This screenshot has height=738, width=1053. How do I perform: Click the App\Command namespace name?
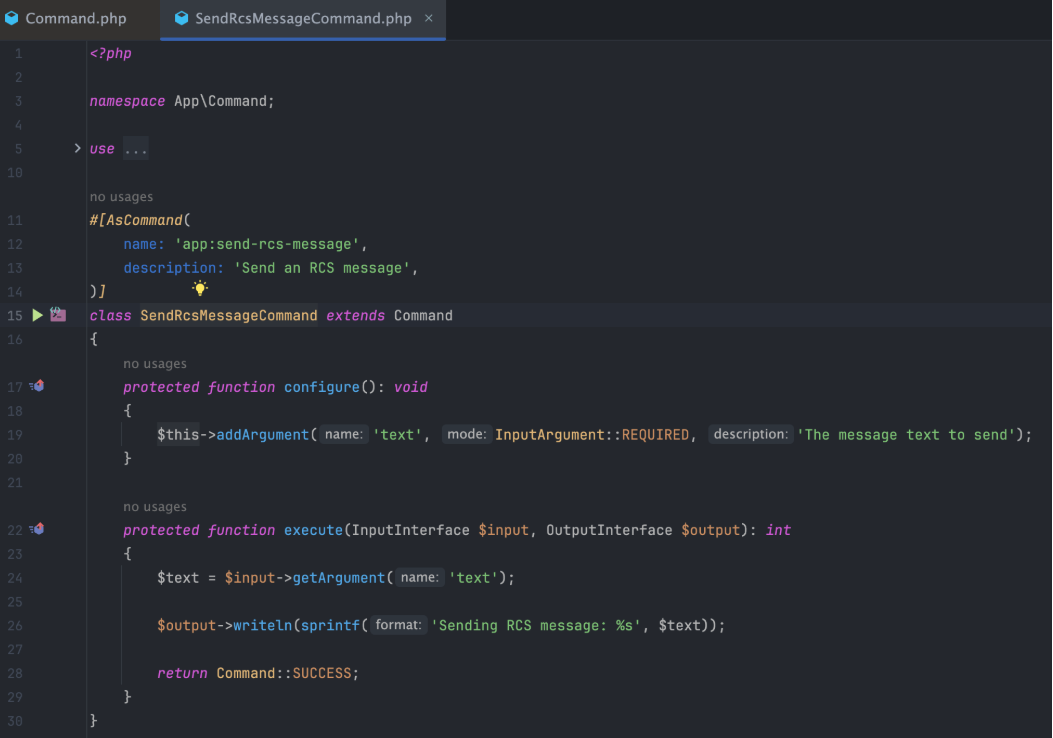220,101
